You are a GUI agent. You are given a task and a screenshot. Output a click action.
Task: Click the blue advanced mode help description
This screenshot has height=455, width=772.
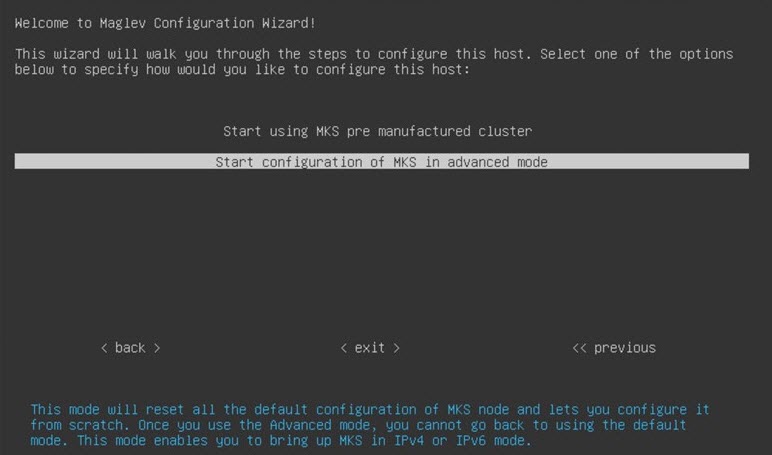pyautogui.click(x=370, y=424)
